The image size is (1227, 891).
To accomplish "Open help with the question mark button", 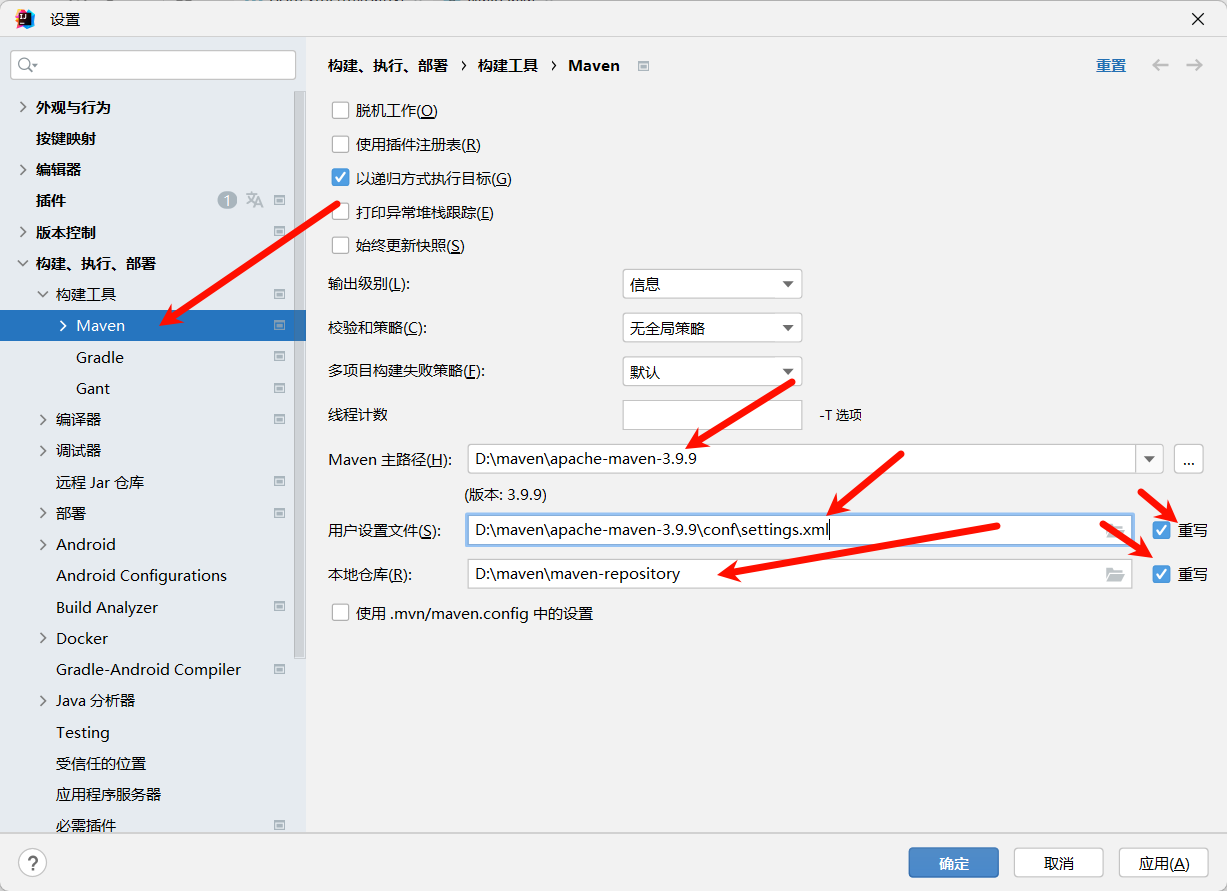I will 32,862.
